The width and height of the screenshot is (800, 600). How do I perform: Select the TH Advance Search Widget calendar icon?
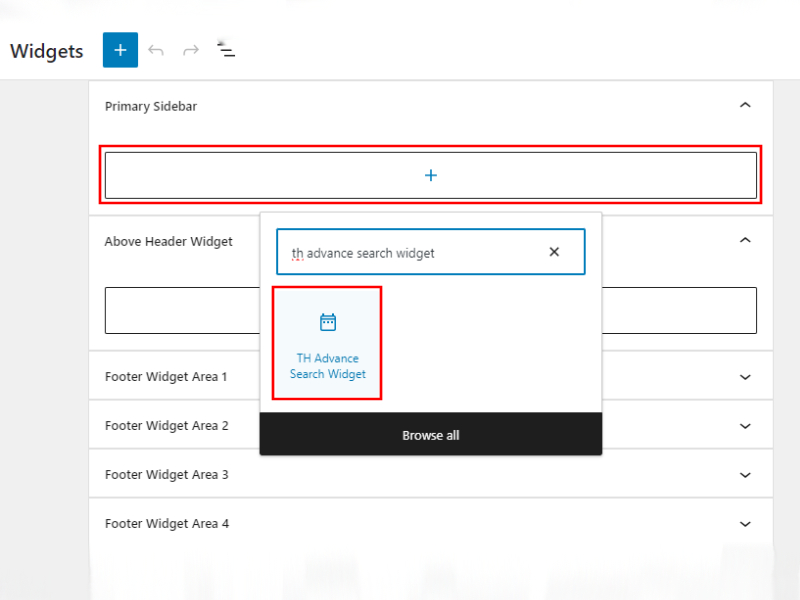coord(327,322)
